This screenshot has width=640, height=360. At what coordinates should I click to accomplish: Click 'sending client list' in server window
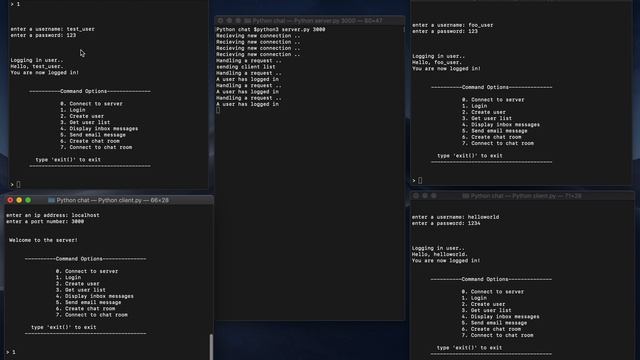tap(246, 67)
